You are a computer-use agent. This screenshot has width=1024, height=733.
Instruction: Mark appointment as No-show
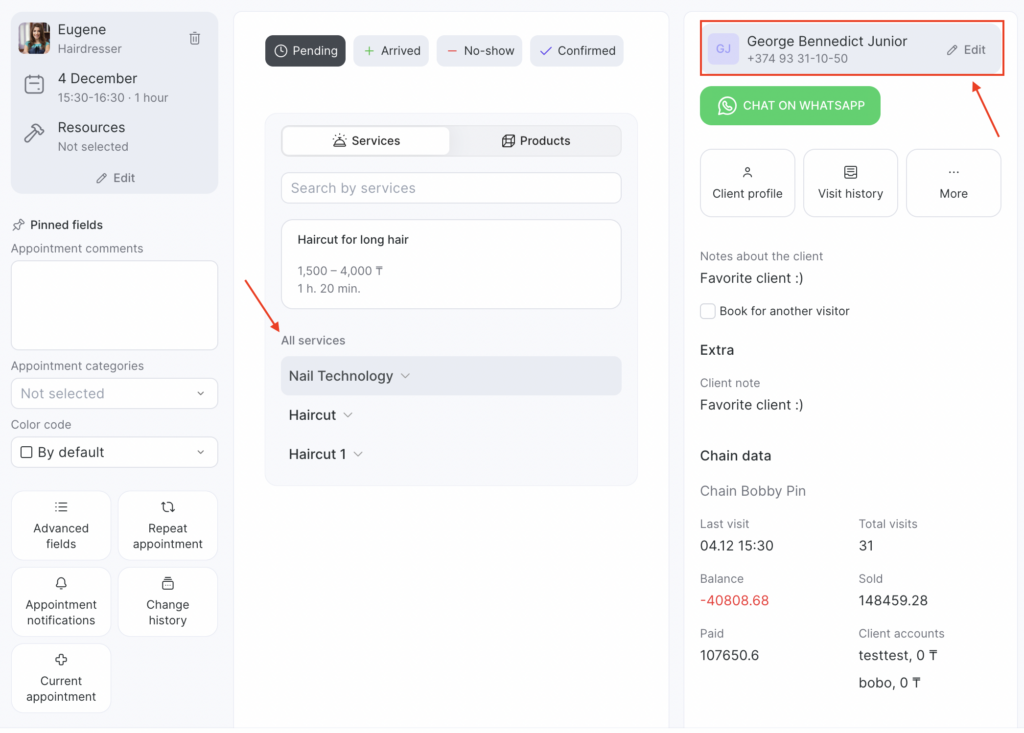click(x=479, y=51)
